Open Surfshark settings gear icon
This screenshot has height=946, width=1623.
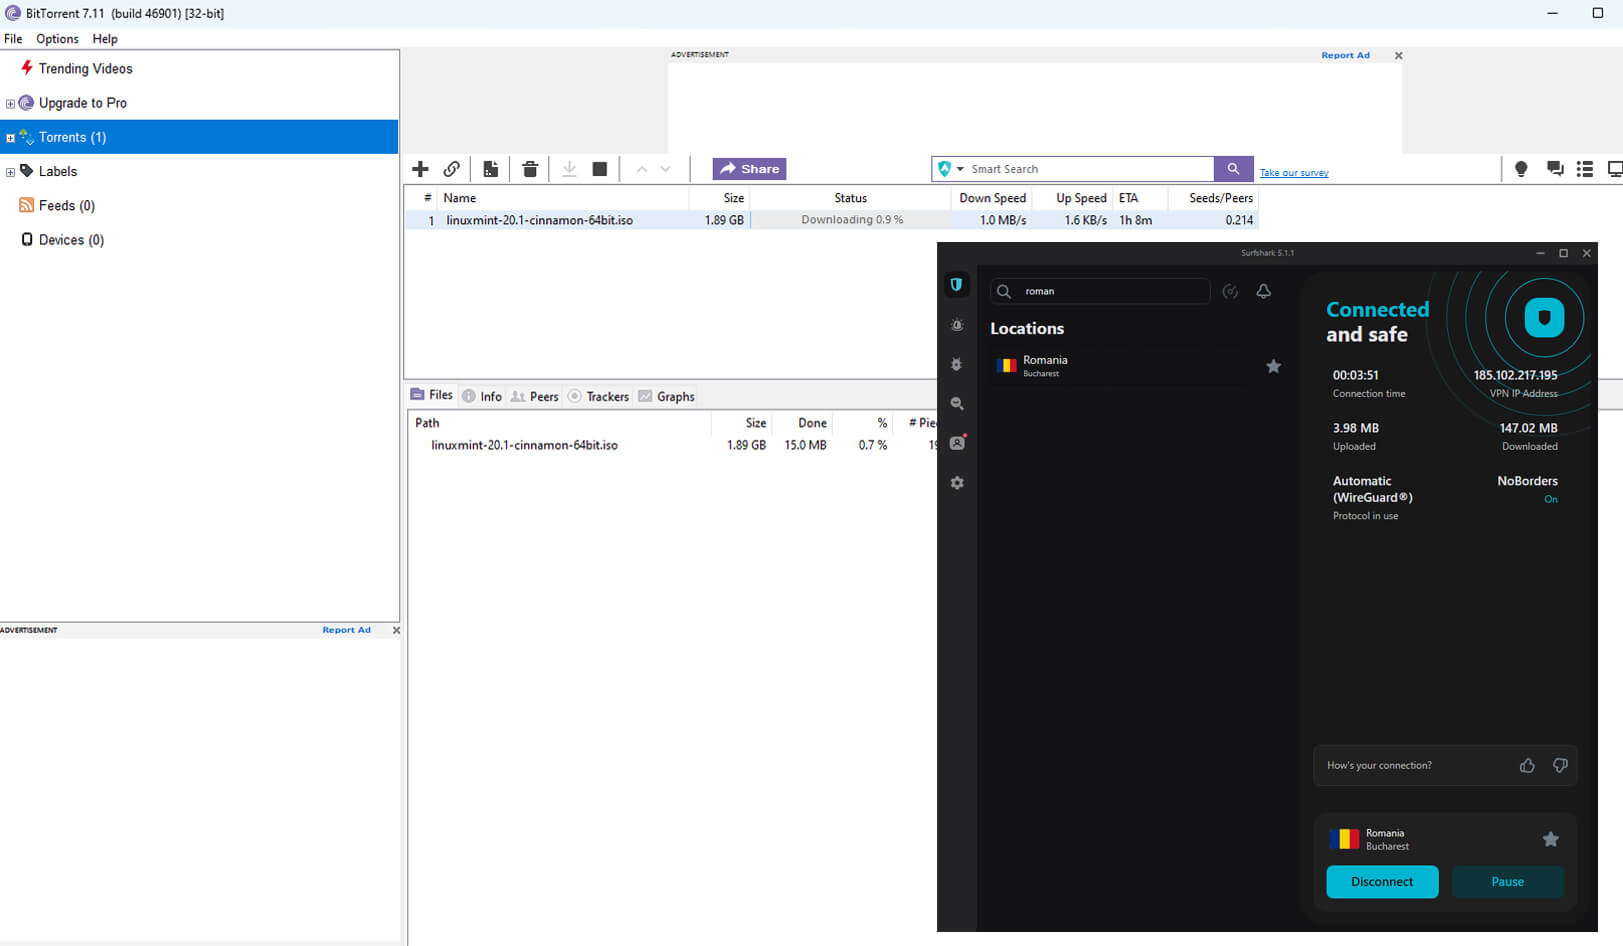point(957,483)
